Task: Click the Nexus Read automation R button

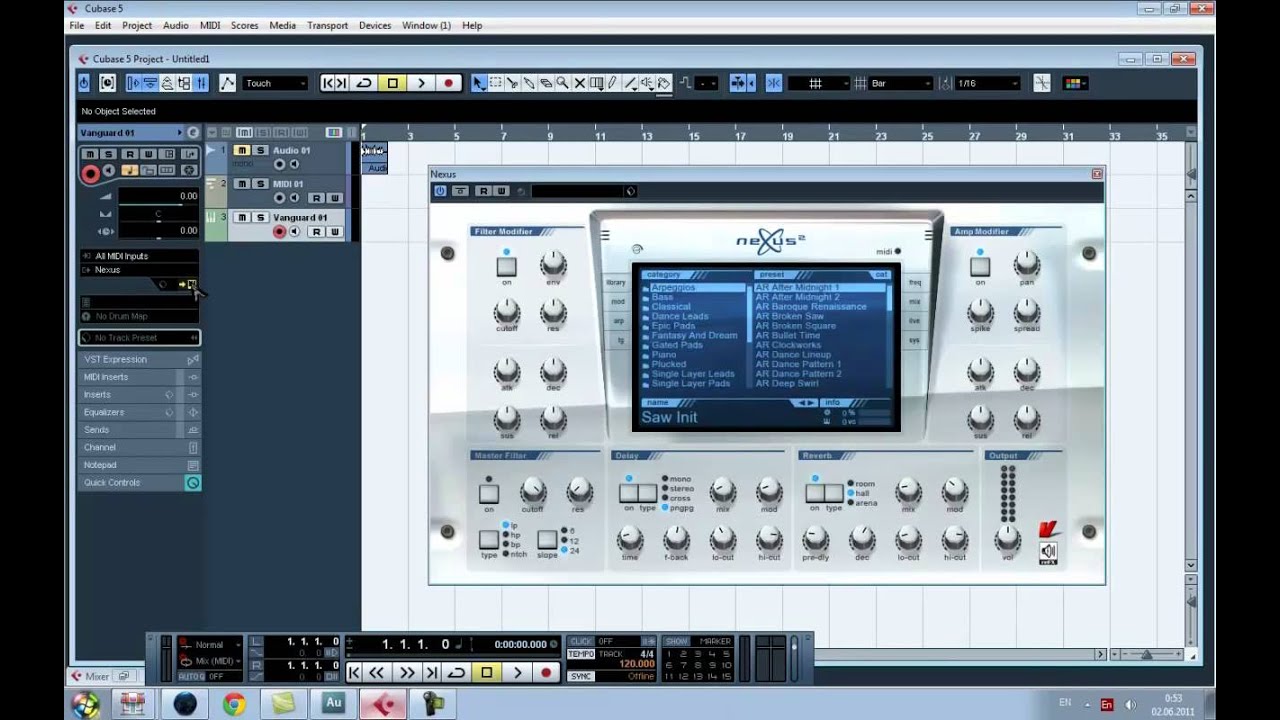Action: 483,191
